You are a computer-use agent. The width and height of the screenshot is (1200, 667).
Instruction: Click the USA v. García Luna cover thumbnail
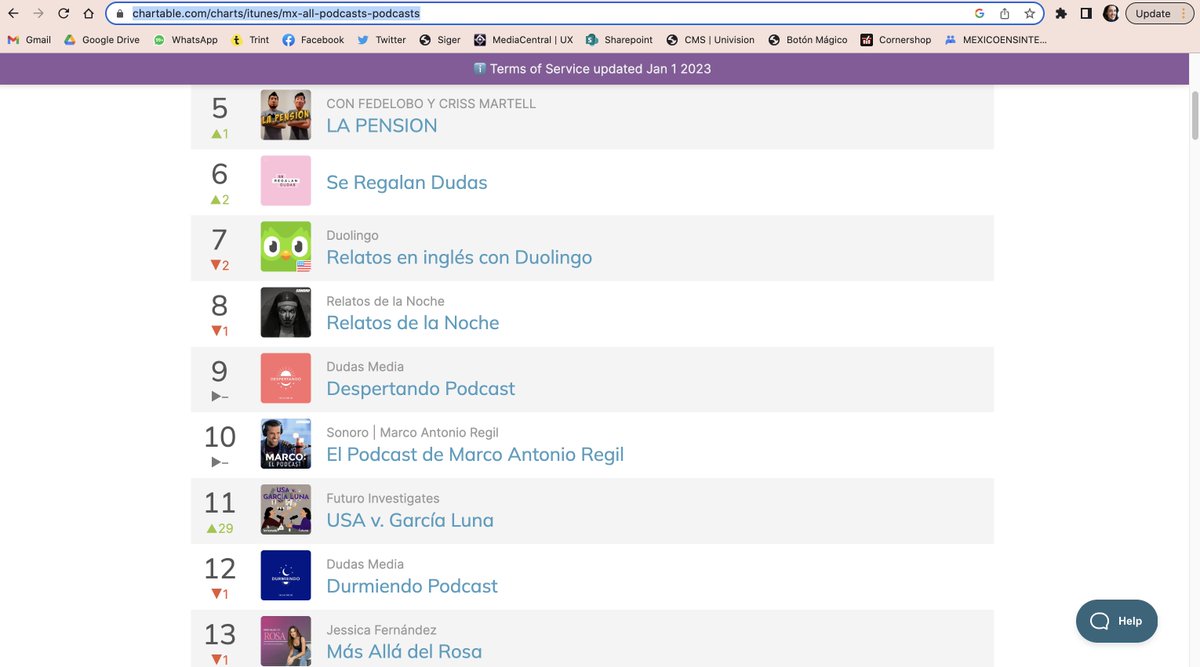(x=285, y=510)
